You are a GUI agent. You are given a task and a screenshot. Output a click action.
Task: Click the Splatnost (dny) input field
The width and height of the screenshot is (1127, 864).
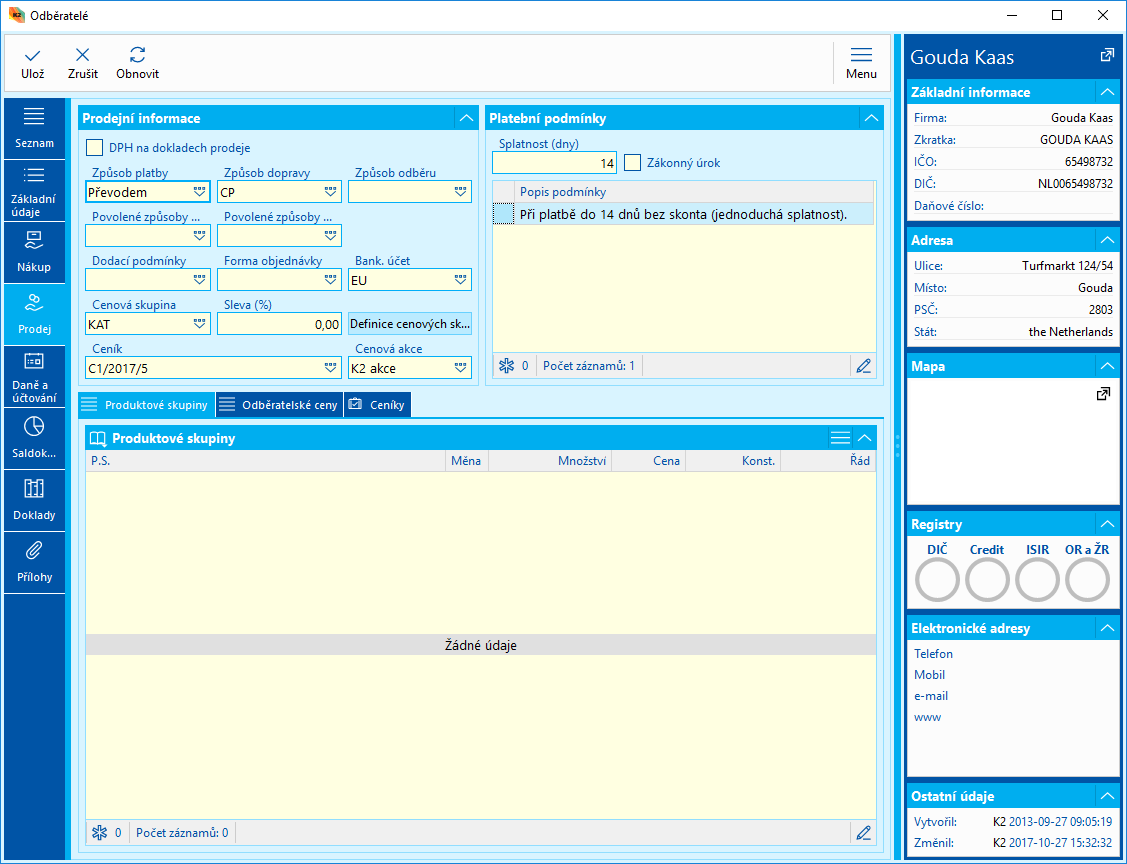pos(554,163)
